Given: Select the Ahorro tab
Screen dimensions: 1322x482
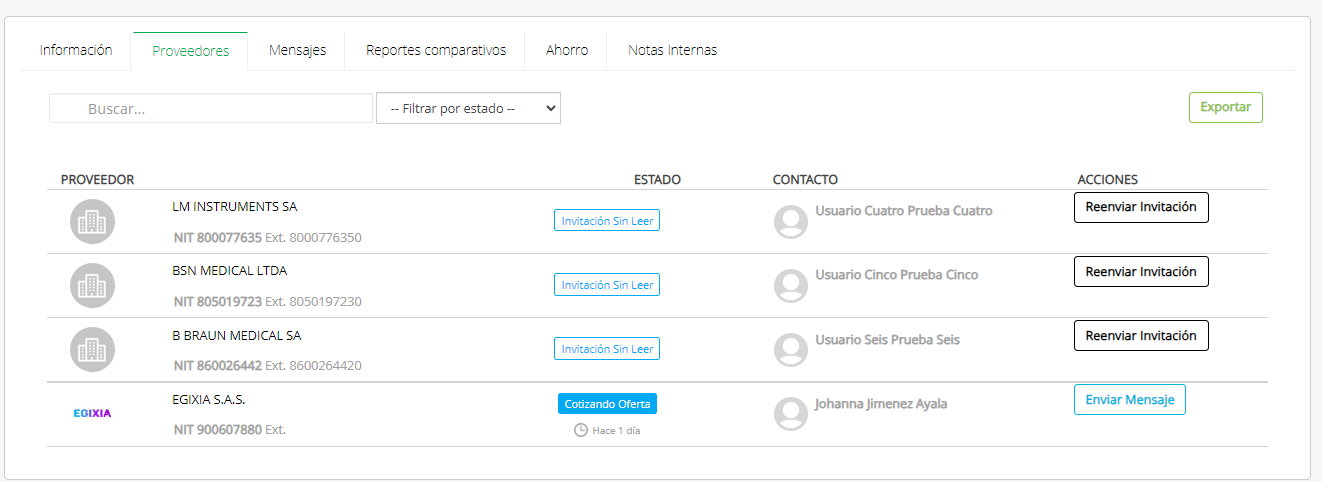Looking at the screenshot, I should point(567,50).
